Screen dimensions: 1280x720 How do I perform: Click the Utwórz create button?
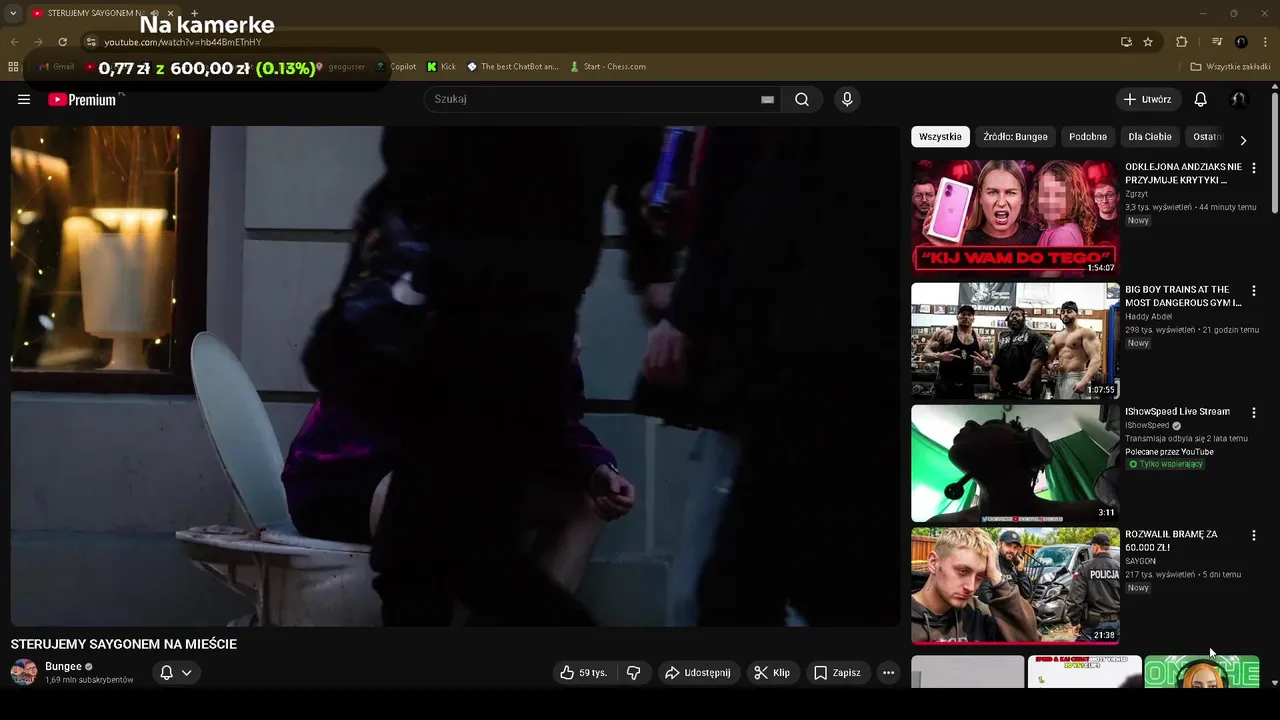[1148, 99]
